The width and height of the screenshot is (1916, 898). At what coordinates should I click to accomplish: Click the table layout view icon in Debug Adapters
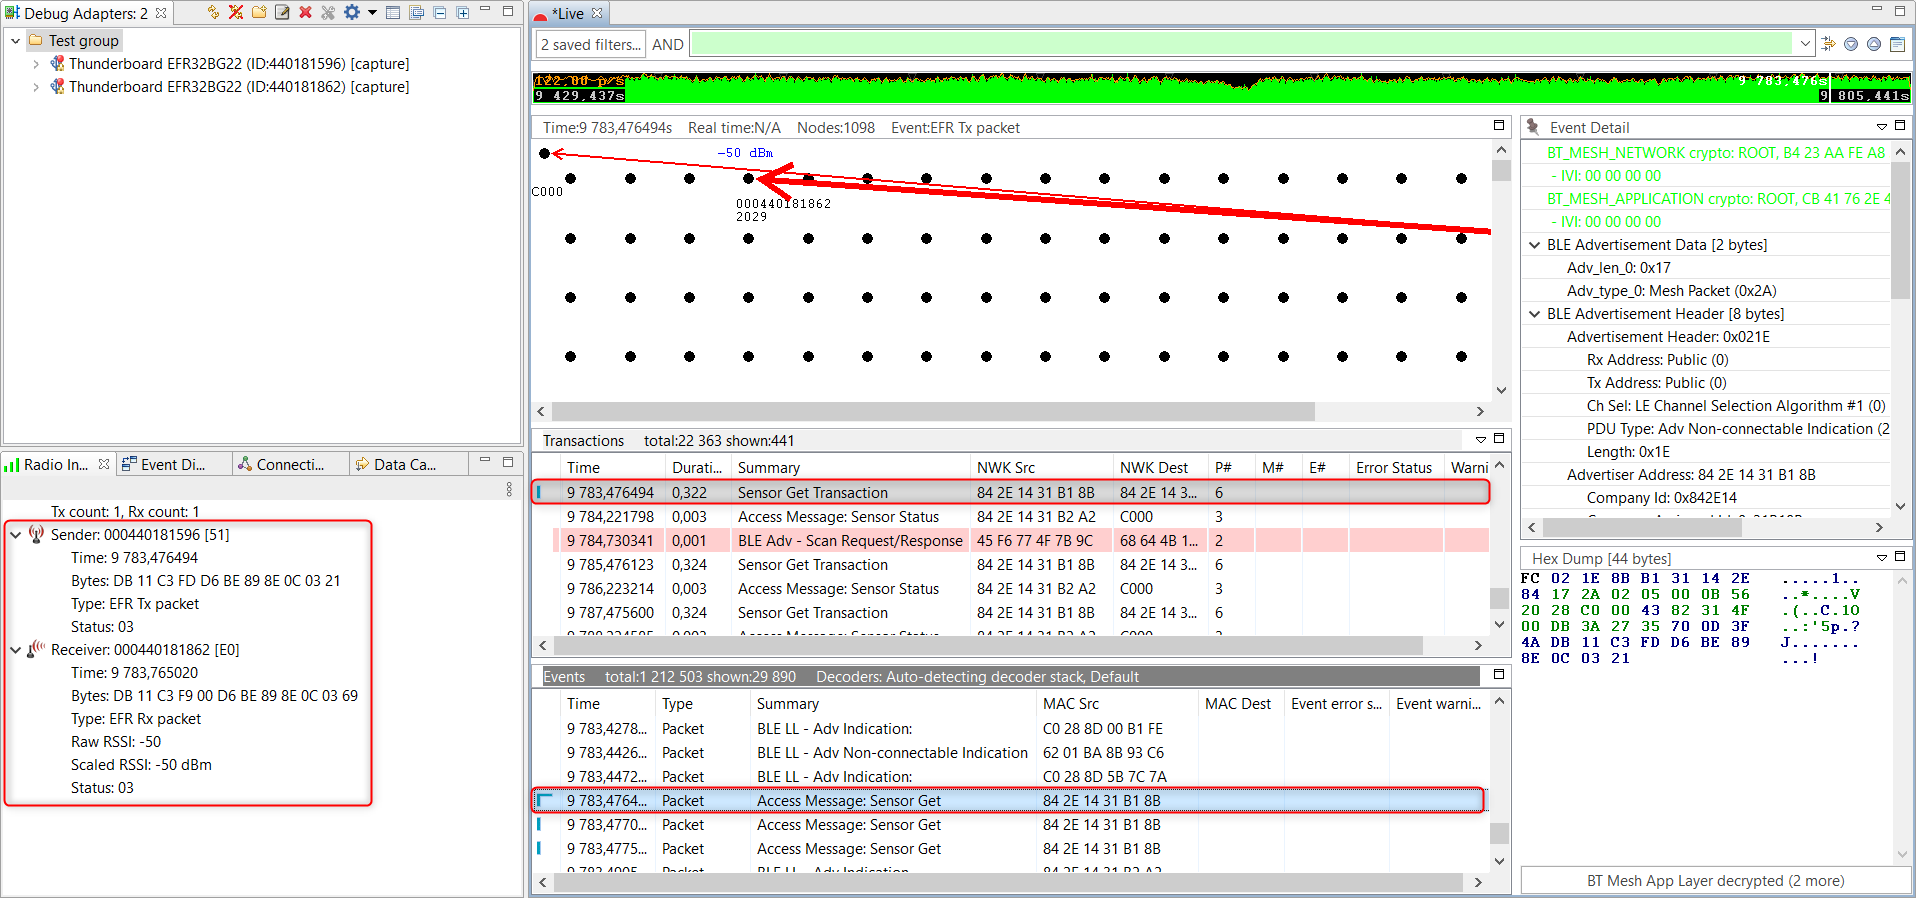pyautogui.click(x=393, y=12)
